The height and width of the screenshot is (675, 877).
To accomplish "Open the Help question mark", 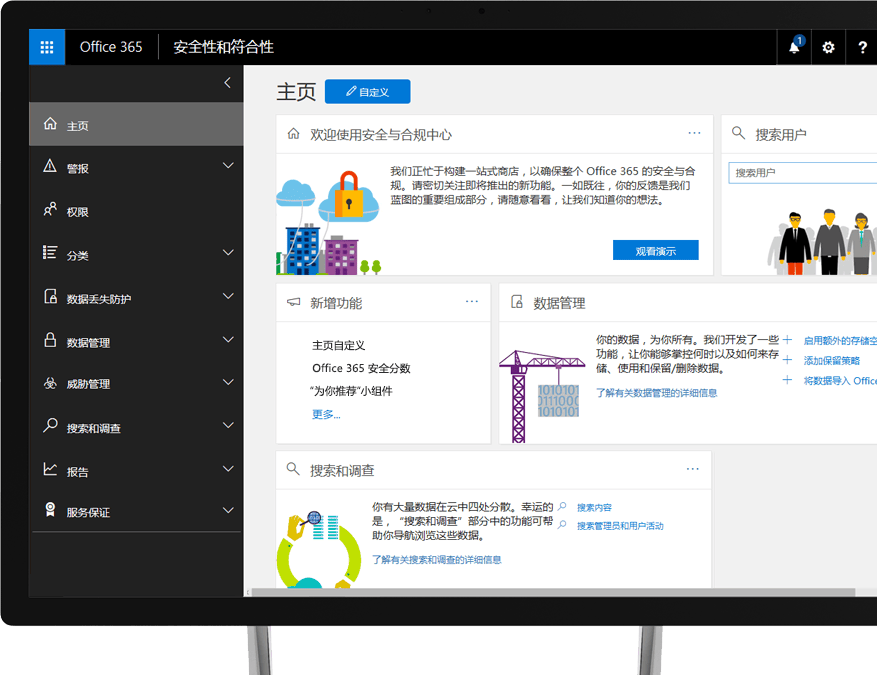I will (x=862, y=46).
